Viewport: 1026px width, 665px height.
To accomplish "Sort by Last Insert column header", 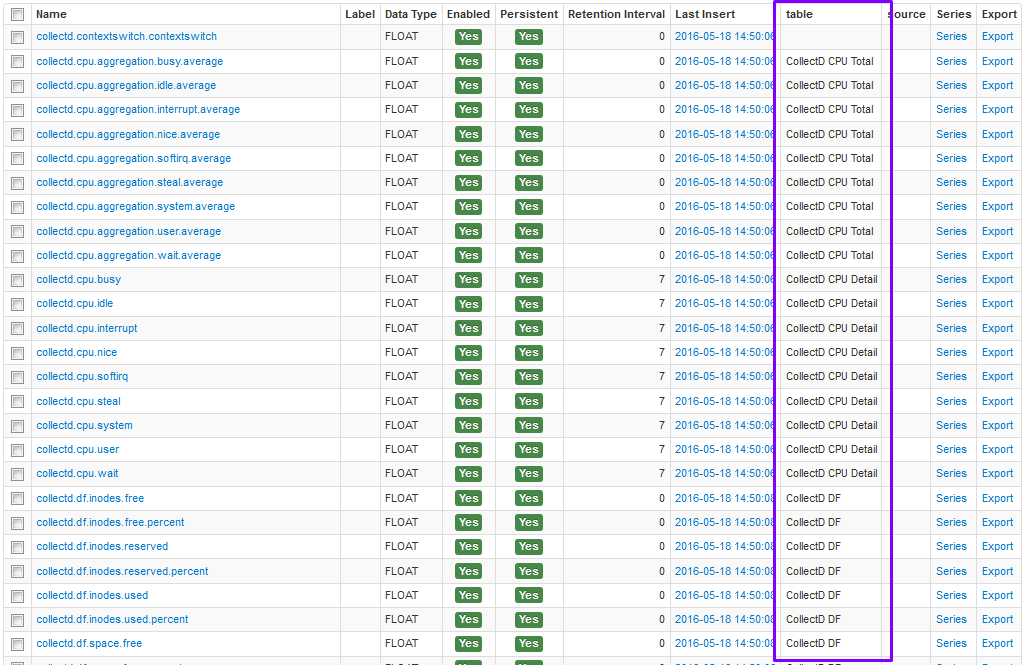I will (705, 15).
